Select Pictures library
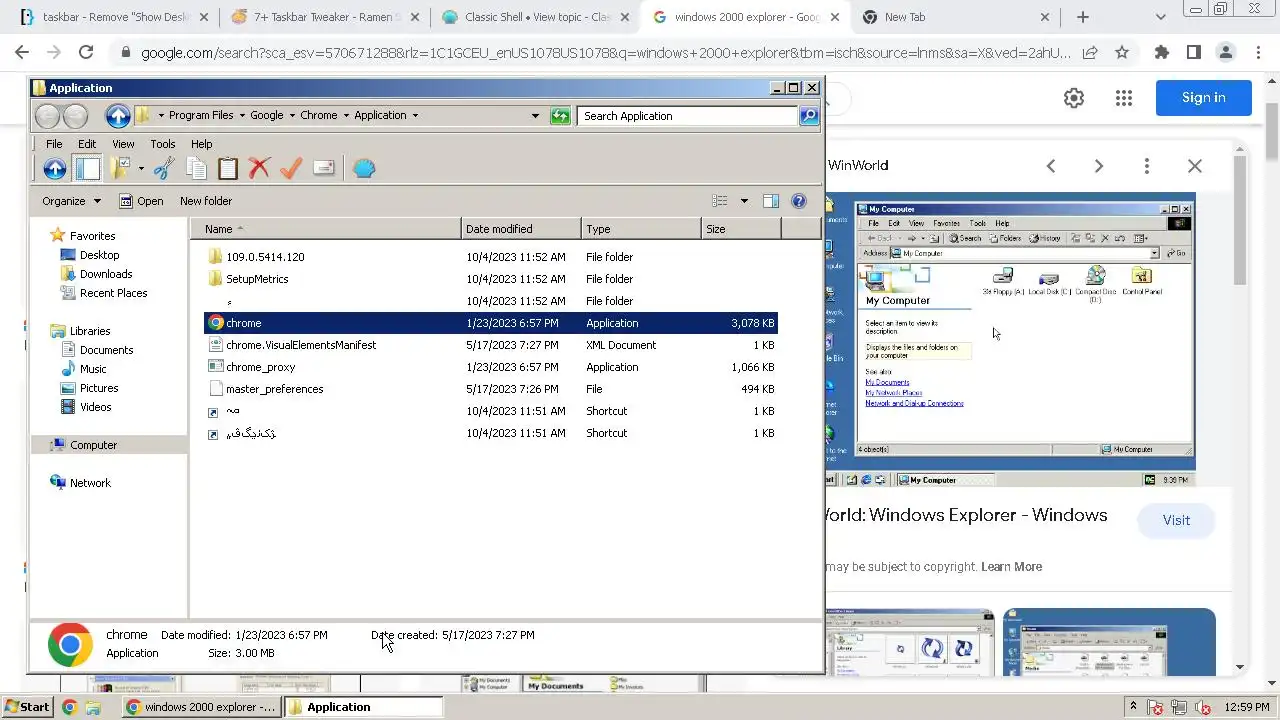Screen dimensions: 1280x720 click(x=99, y=388)
